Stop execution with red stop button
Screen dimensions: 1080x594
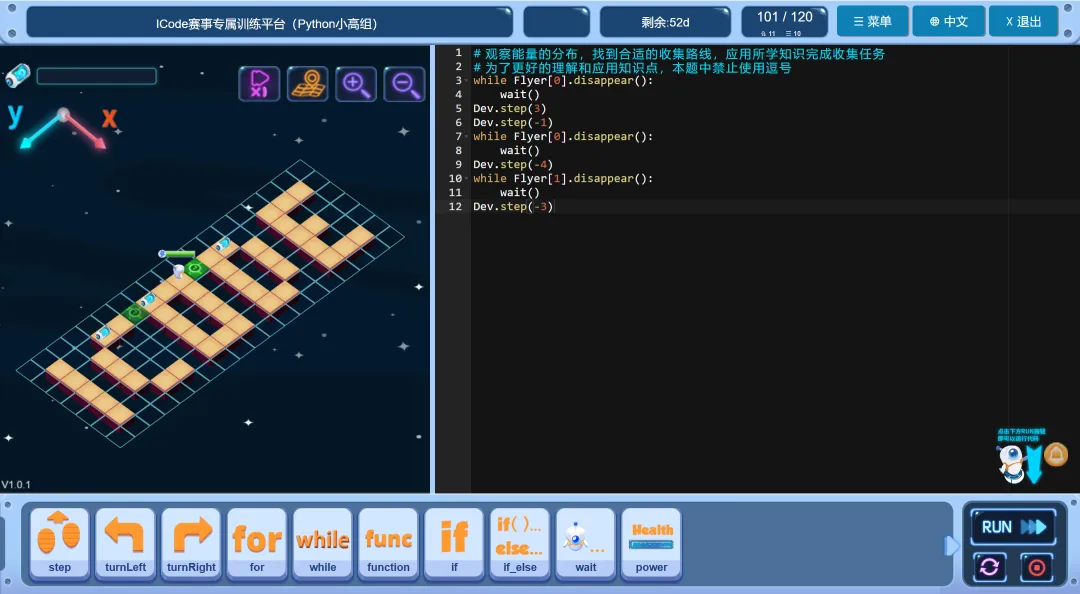pos(1037,567)
